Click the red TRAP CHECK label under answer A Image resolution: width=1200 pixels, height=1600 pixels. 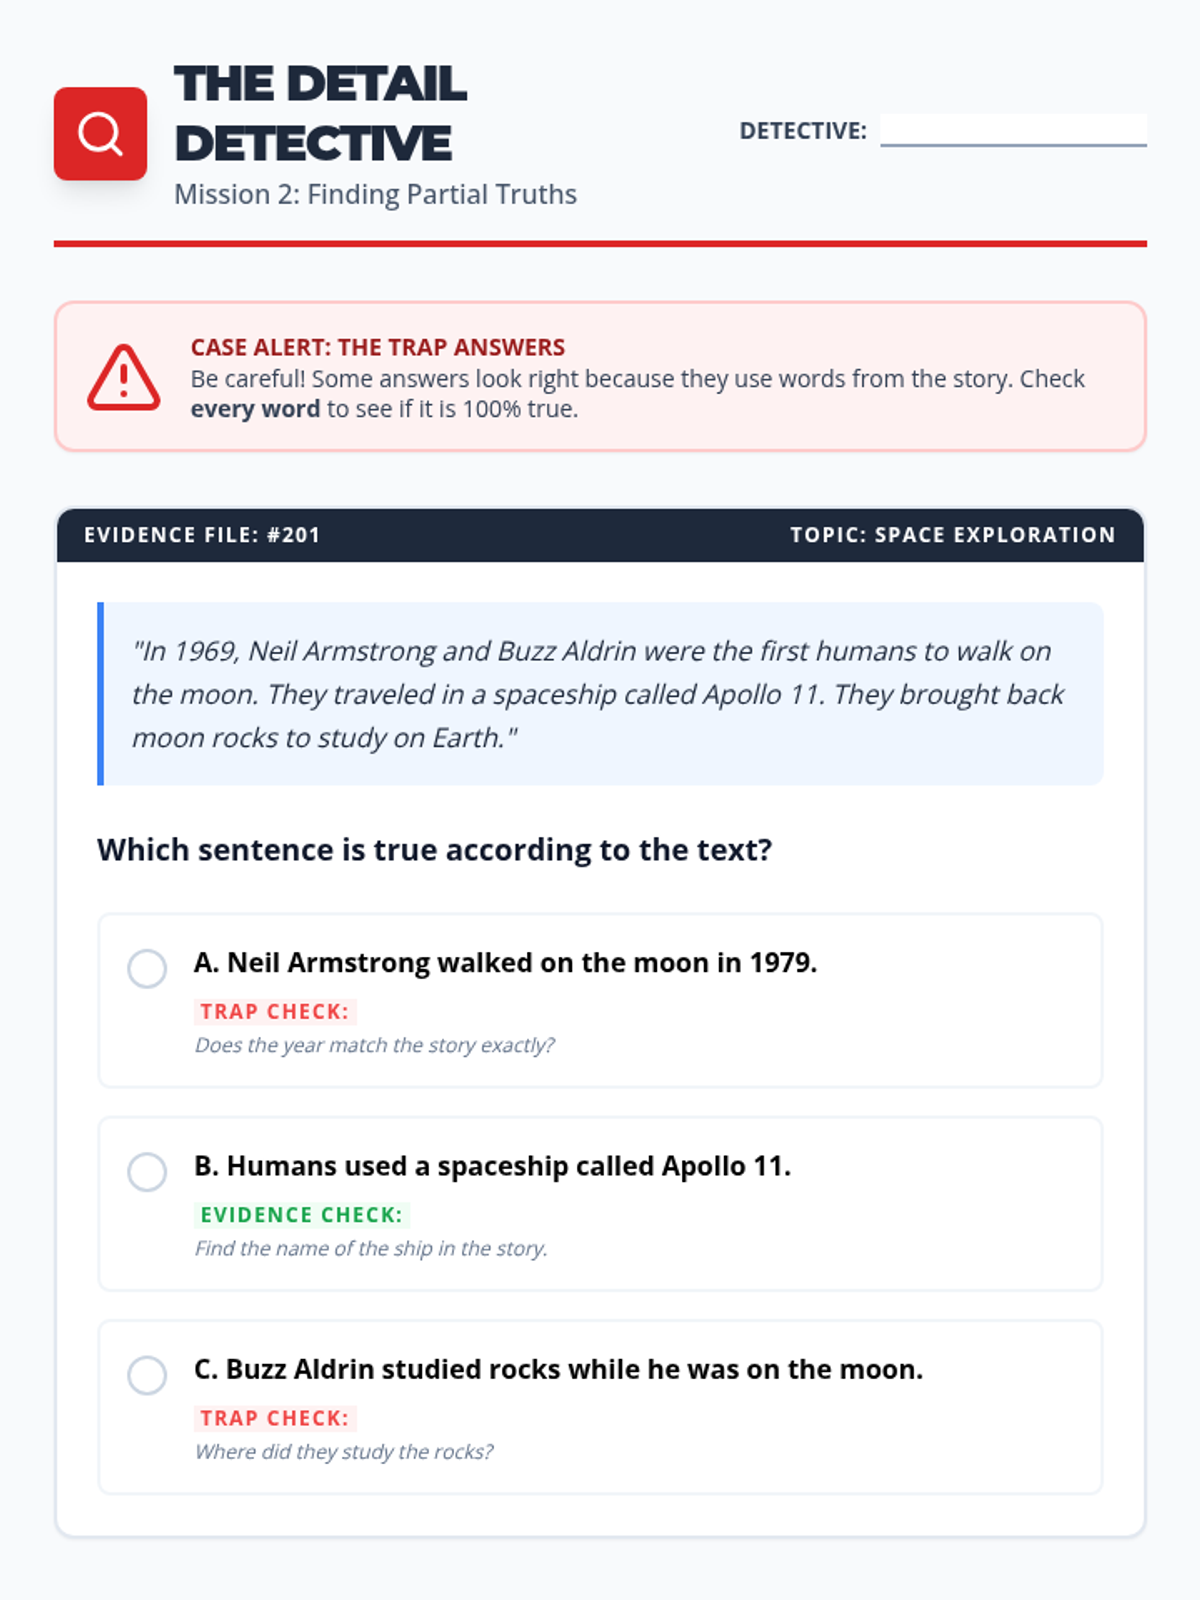pyautogui.click(x=274, y=1012)
